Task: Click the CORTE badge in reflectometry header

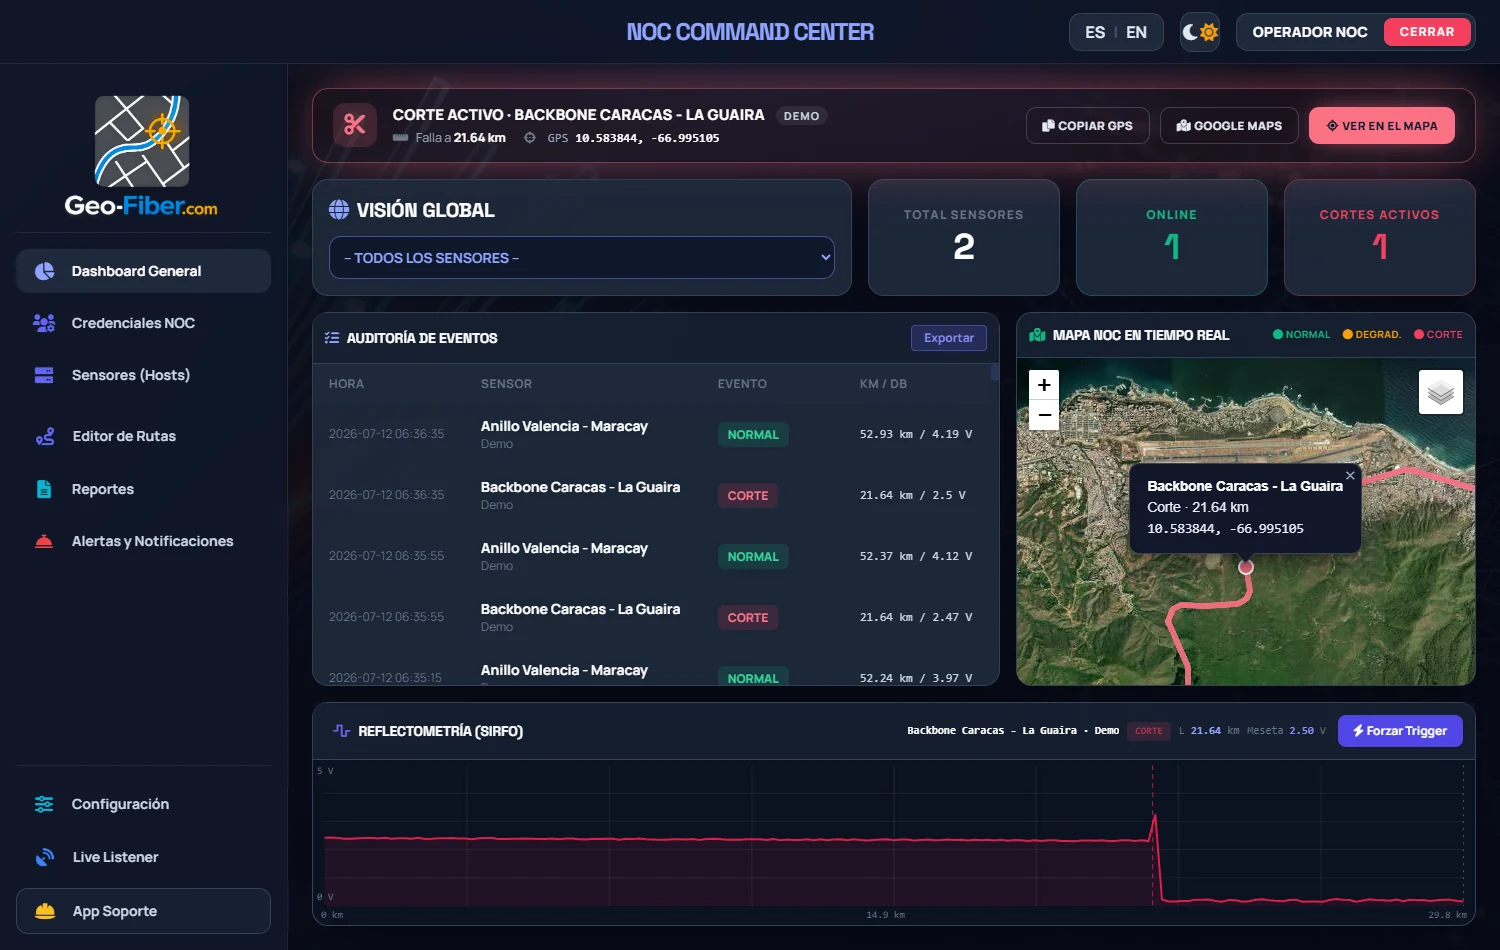Action: (1148, 731)
